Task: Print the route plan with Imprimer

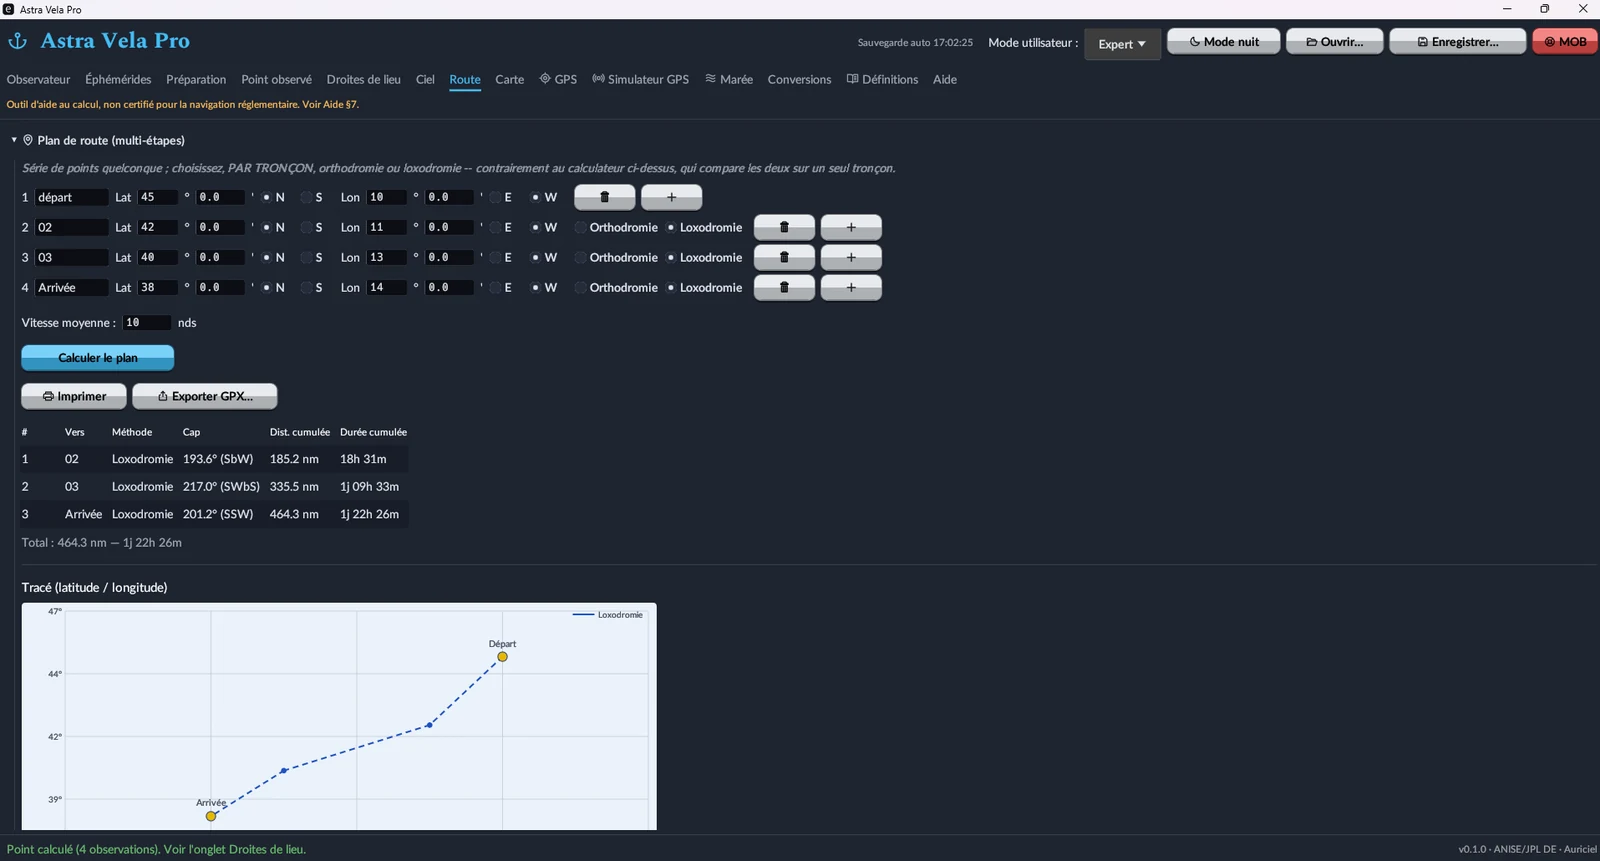Action: pos(74,396)
